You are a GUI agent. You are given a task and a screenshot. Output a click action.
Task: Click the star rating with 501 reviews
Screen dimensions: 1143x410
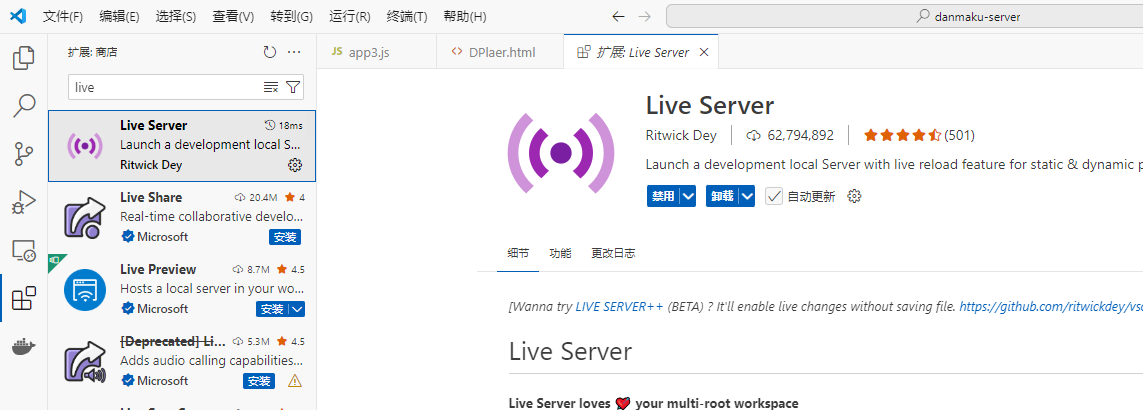click(x=919, y=135)
